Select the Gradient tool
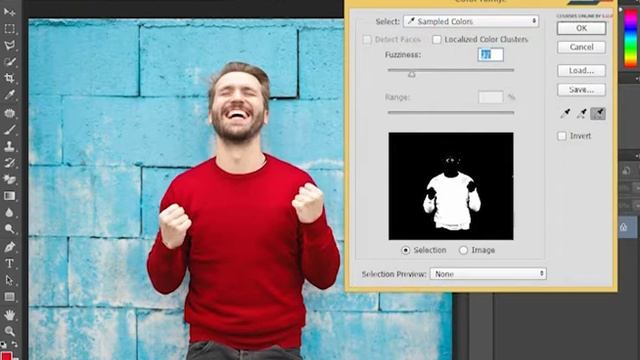Screen dimensions: 640x360 (9, 196)
